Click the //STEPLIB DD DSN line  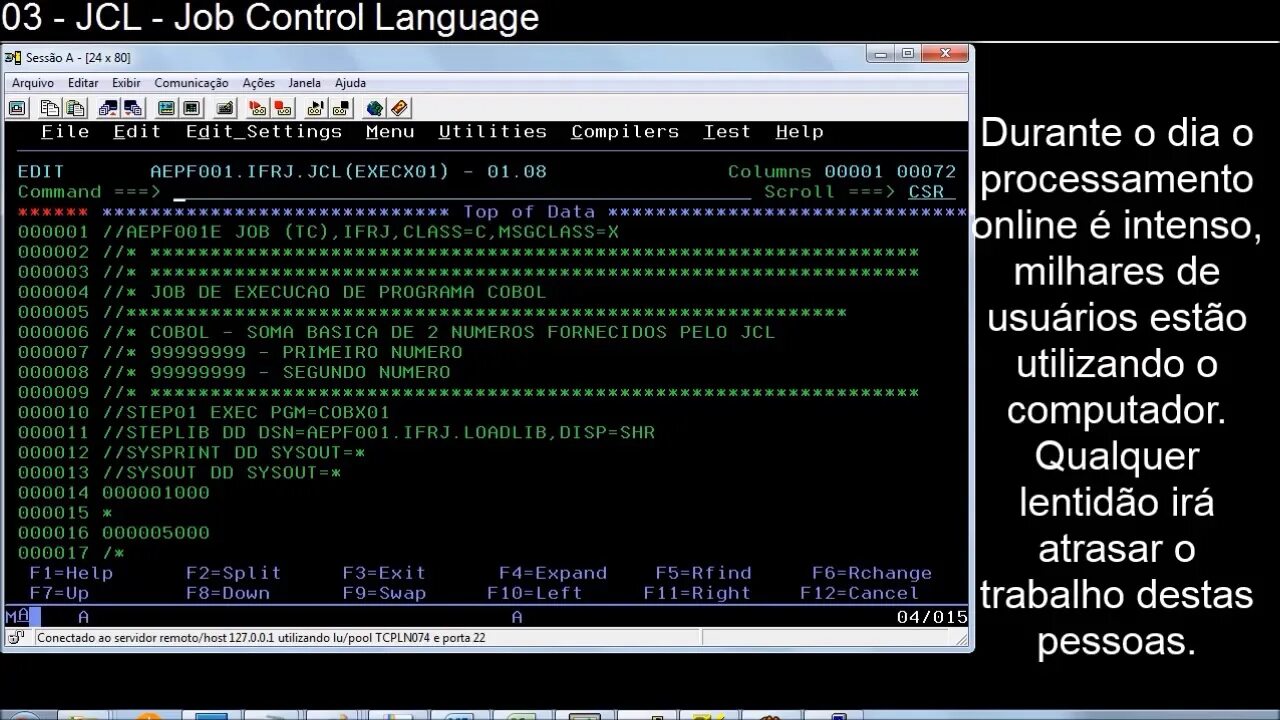coord(378,433)
